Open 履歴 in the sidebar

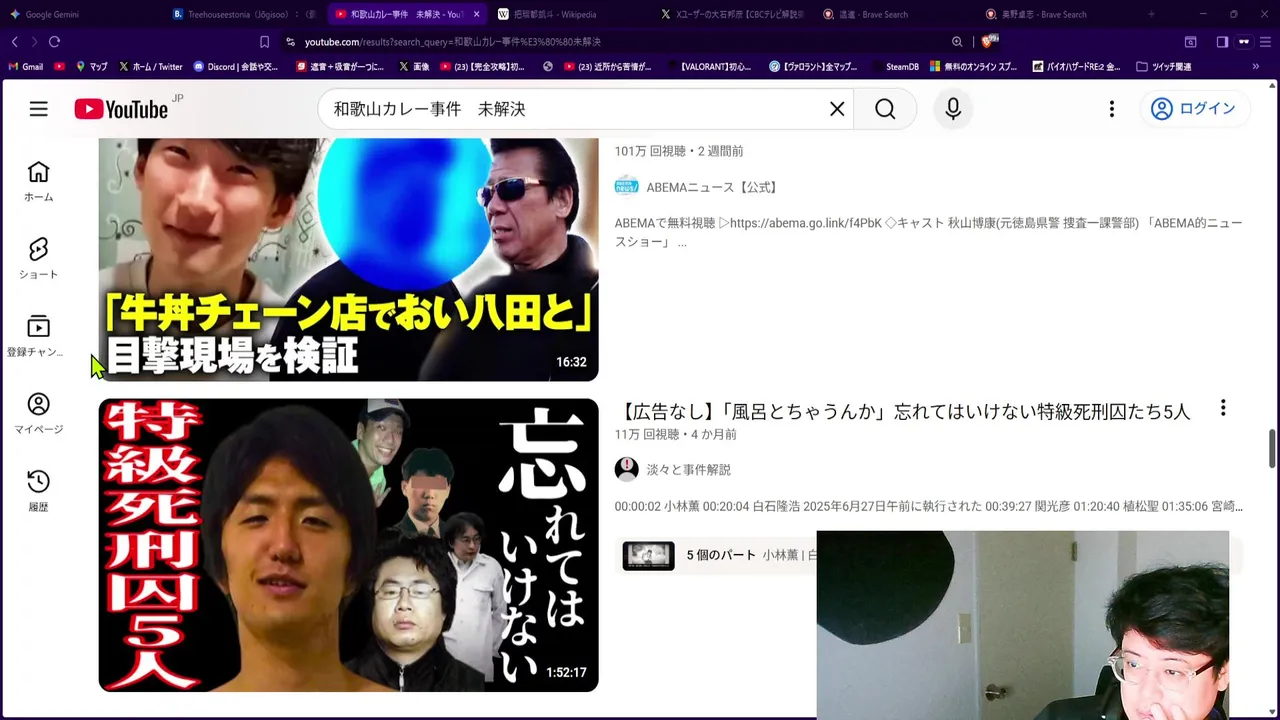tap(38, 492)
